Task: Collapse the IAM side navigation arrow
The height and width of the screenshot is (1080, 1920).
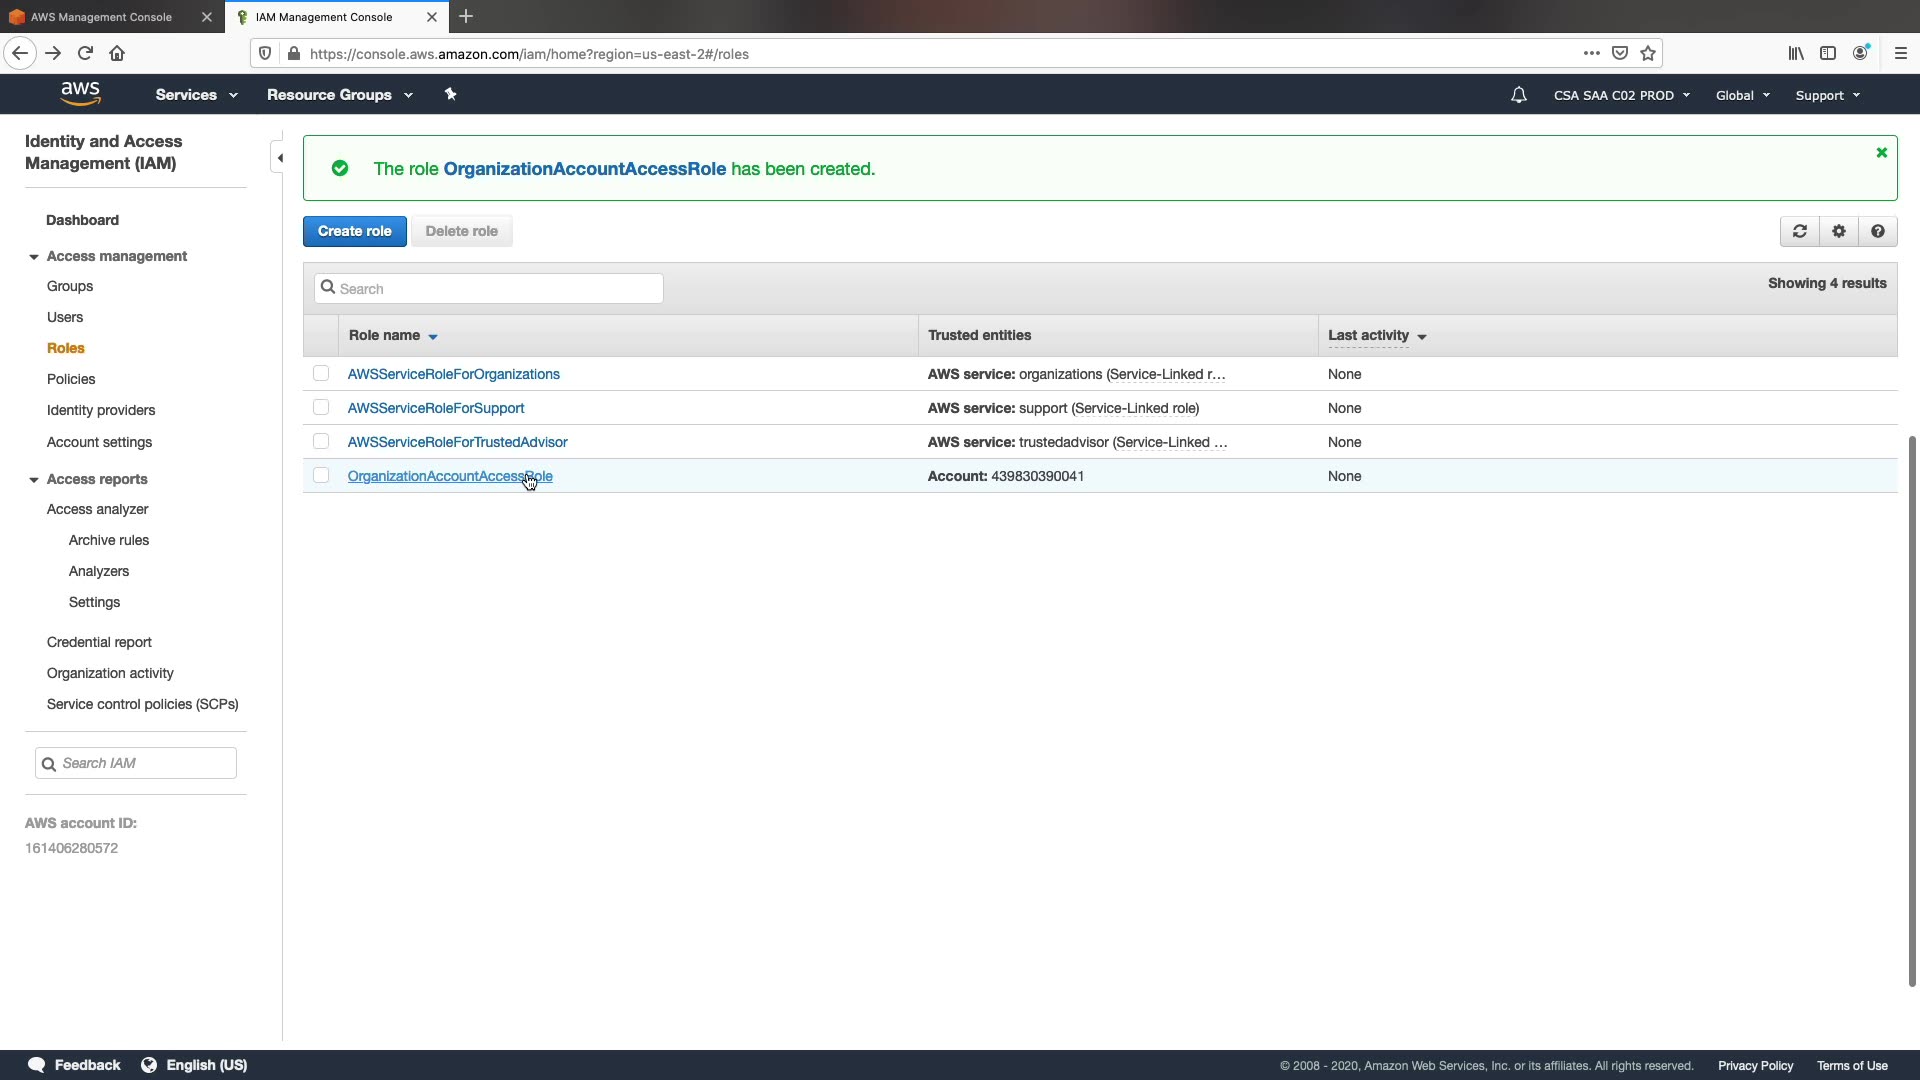Action: click(x=279, y=158)
